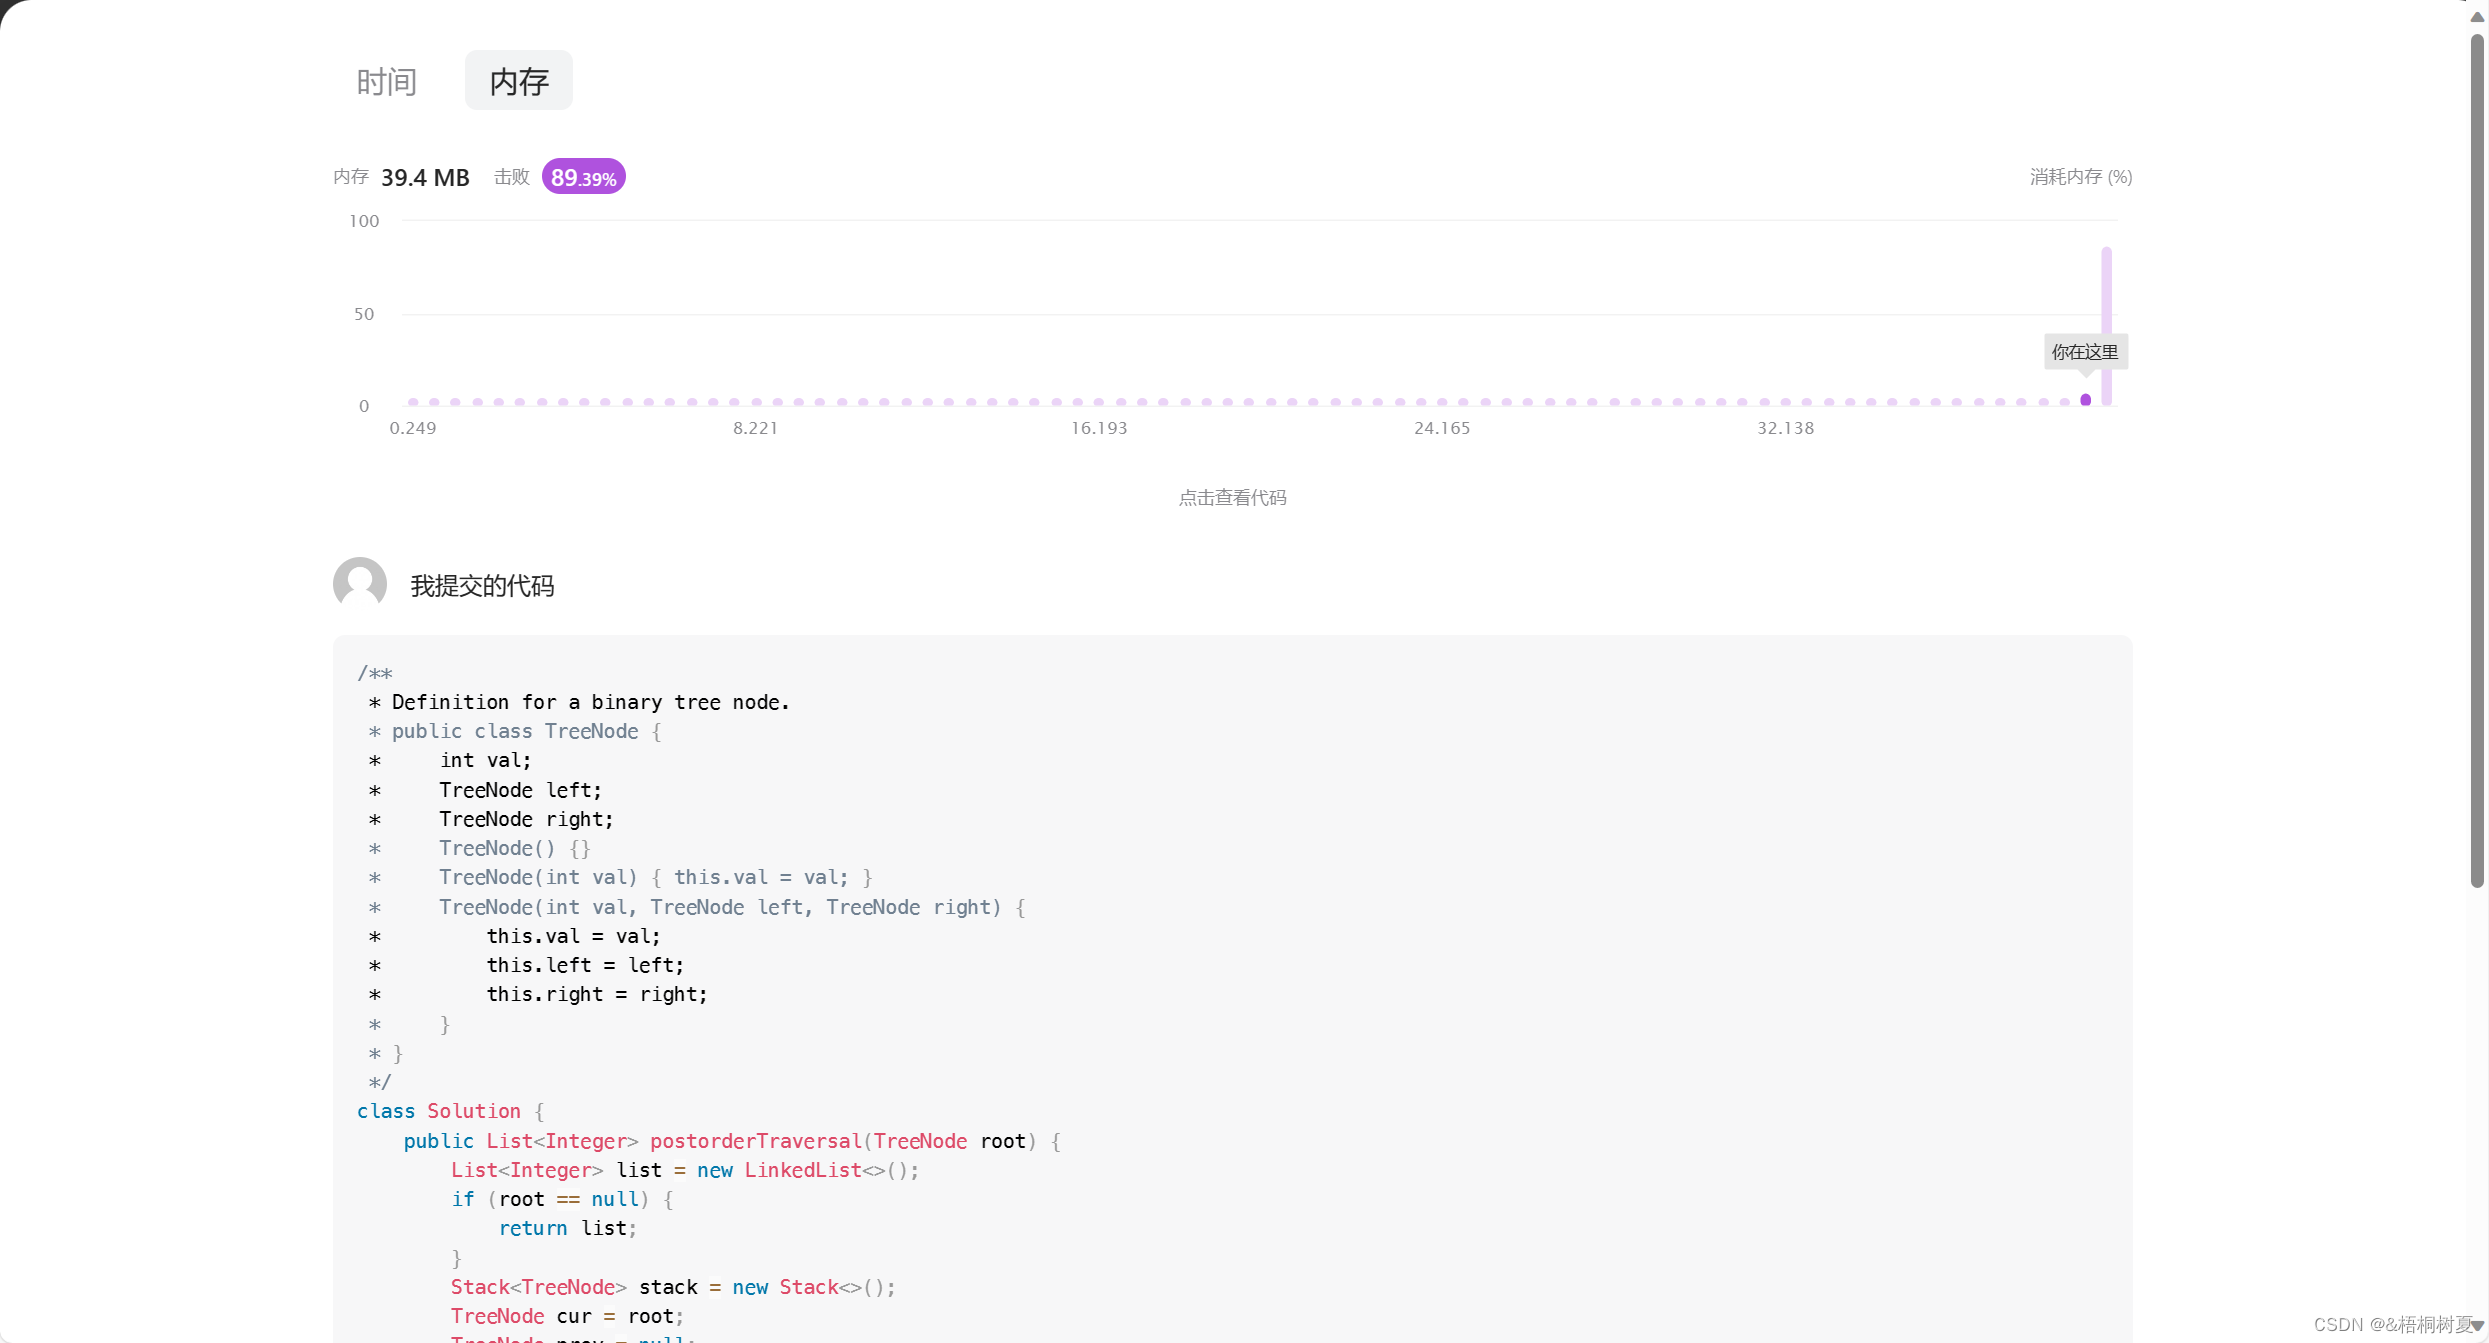Screen dimensions: 2489x1343
Task: Click the user avatar icon
Action: click(360, 584)
